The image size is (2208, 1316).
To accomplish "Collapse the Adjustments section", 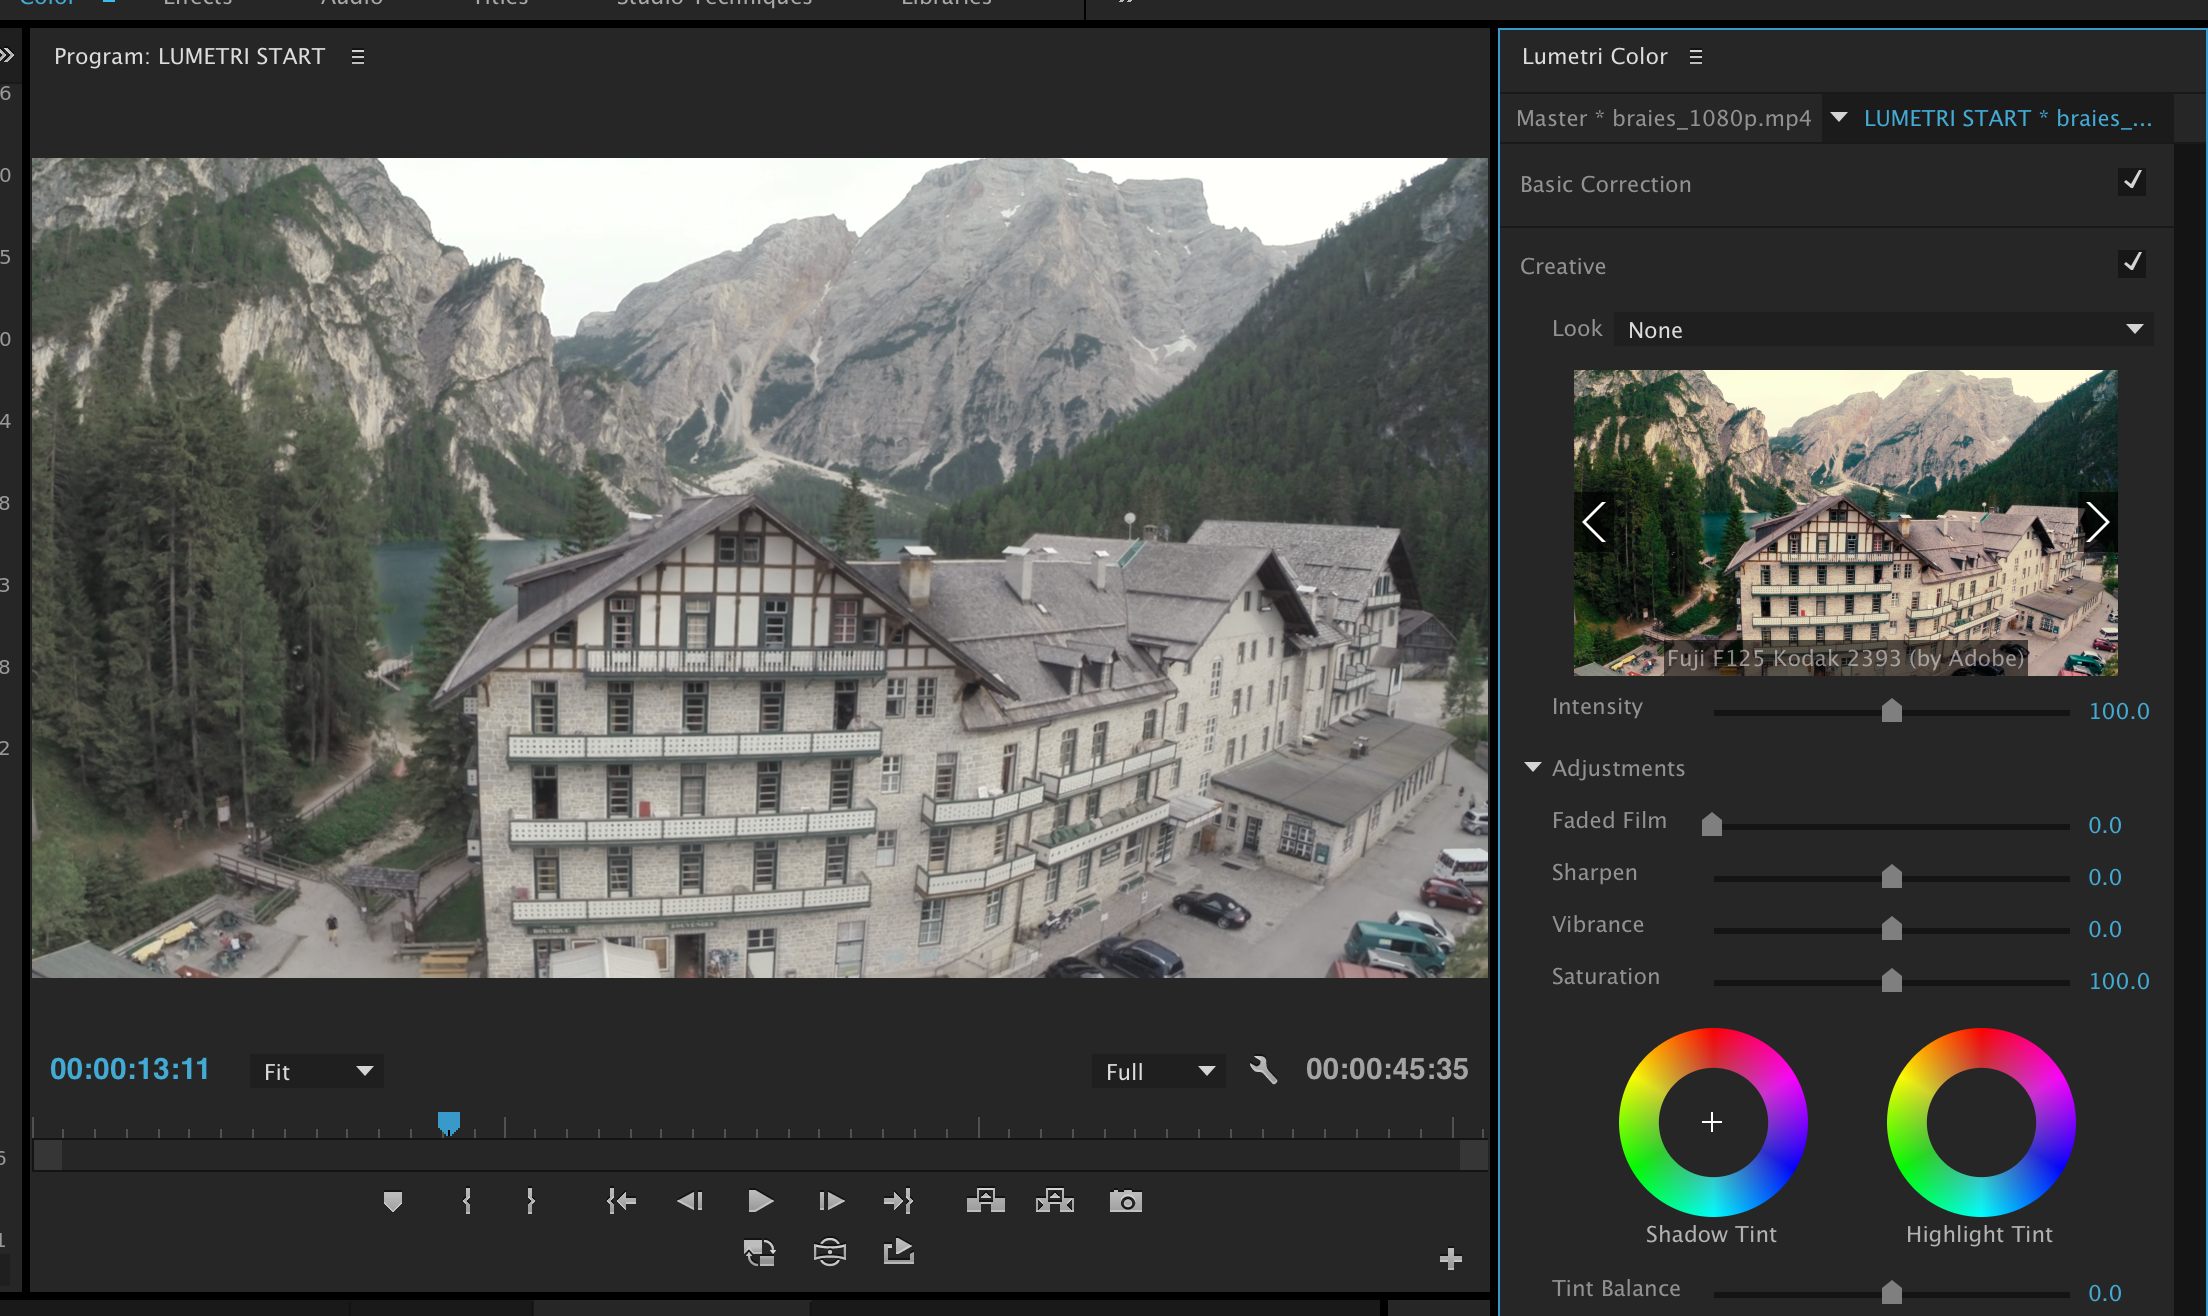I will (x=1533, y=767).
